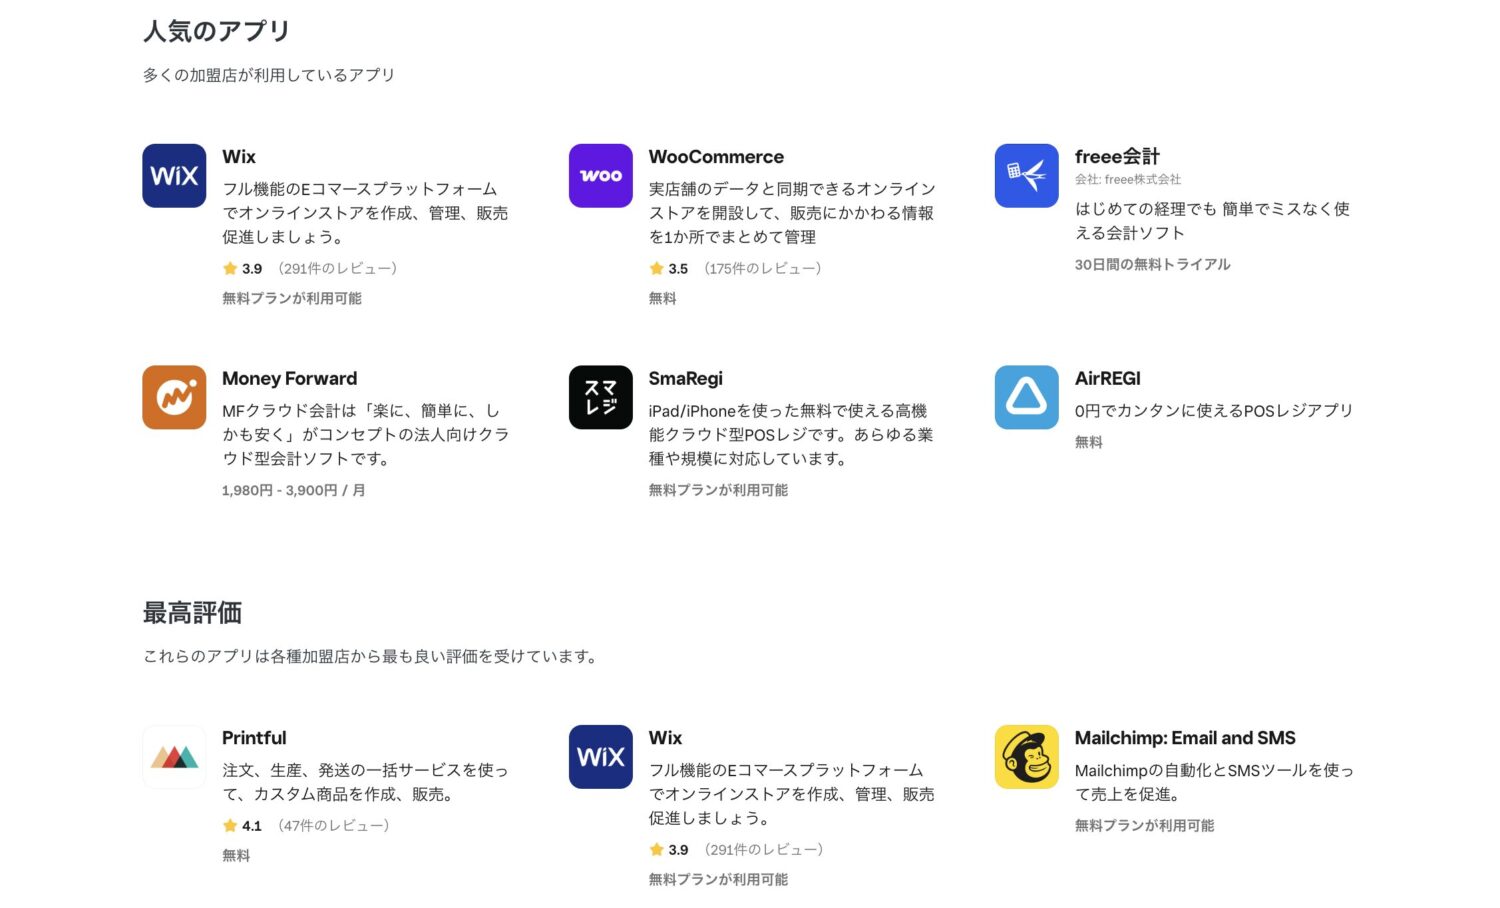Open the Printful app icon
1500x908 pixels.
pyautogui.click(x=173, y=757)
